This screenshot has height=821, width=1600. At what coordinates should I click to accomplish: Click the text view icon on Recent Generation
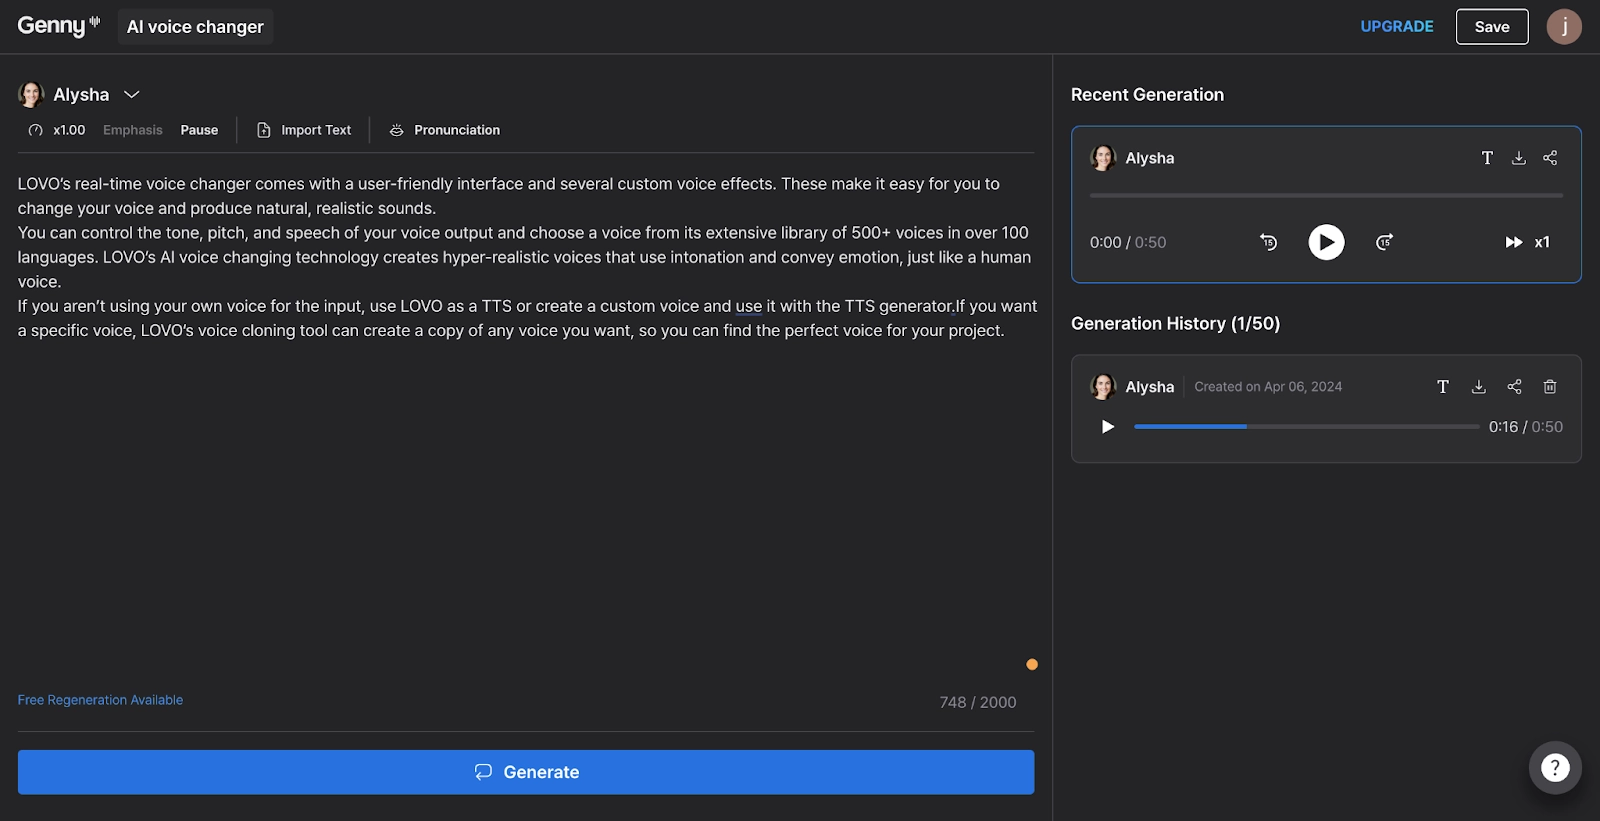1487,157
